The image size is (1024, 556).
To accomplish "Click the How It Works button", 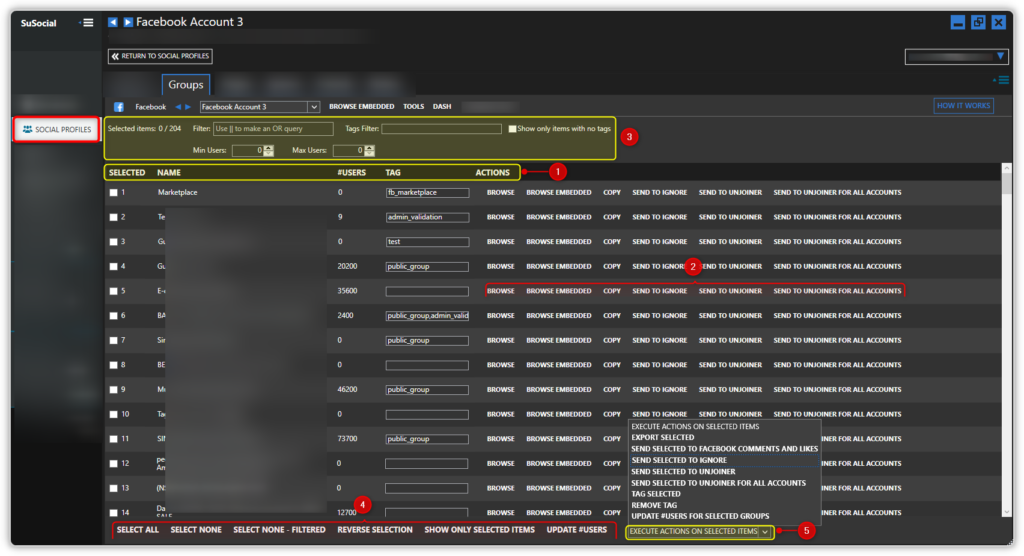I will [x=963, y=105].
